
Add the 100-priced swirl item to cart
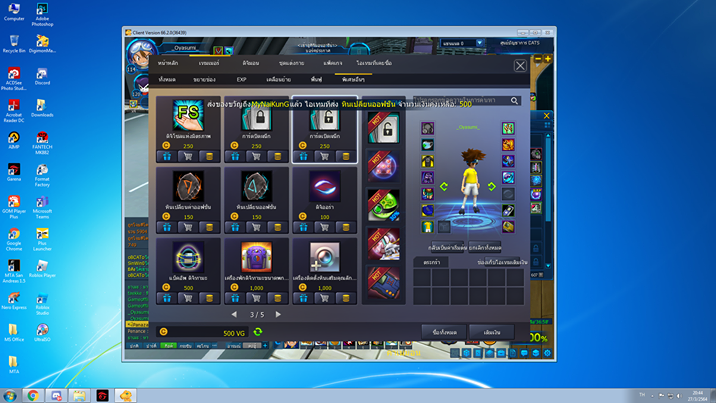[x=324, y=227]
